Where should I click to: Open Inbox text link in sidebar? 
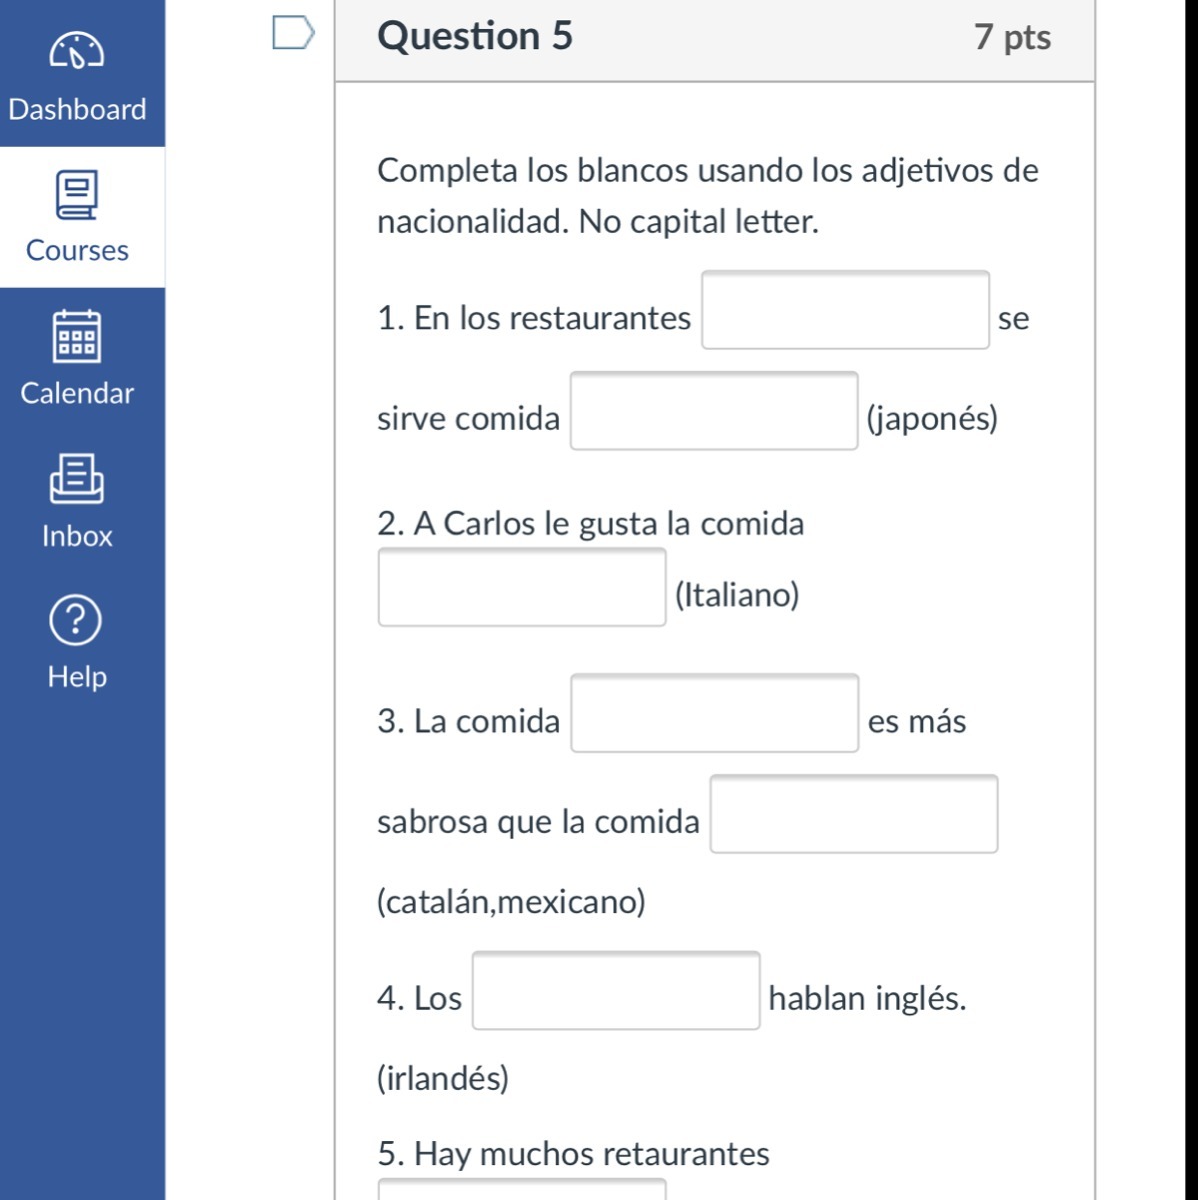(x=77, y=536)
